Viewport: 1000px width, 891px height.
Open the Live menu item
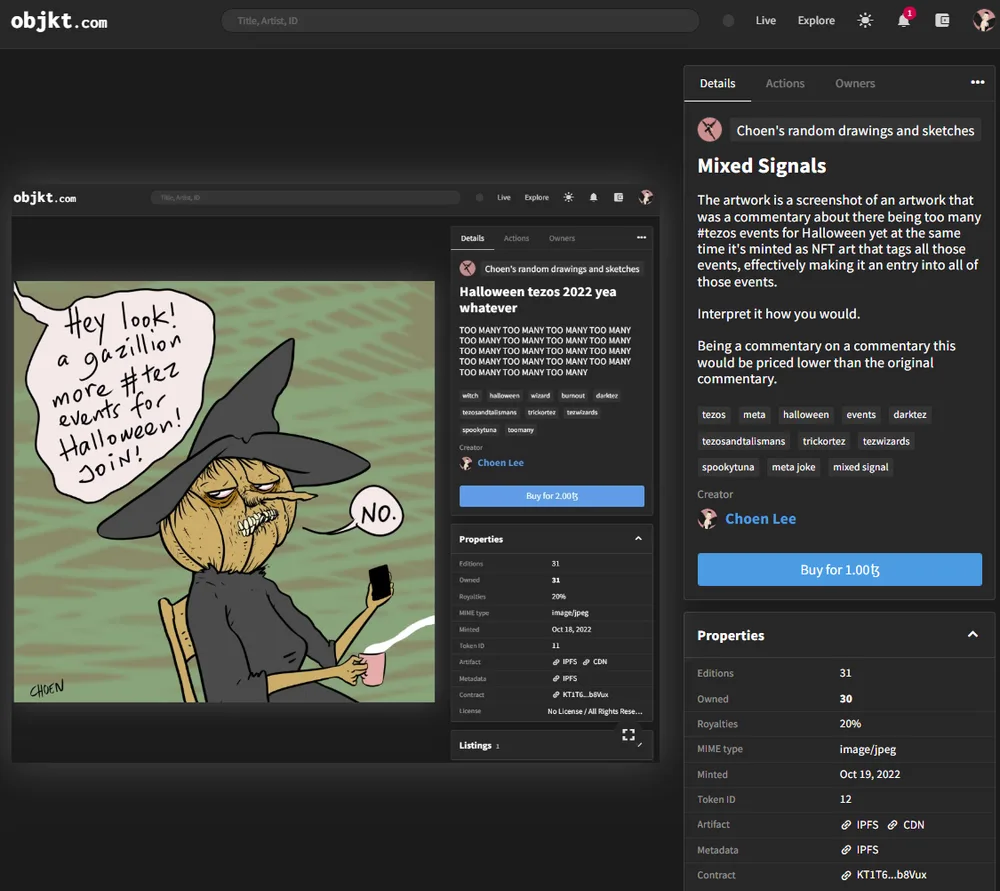[x=765, y=20]
